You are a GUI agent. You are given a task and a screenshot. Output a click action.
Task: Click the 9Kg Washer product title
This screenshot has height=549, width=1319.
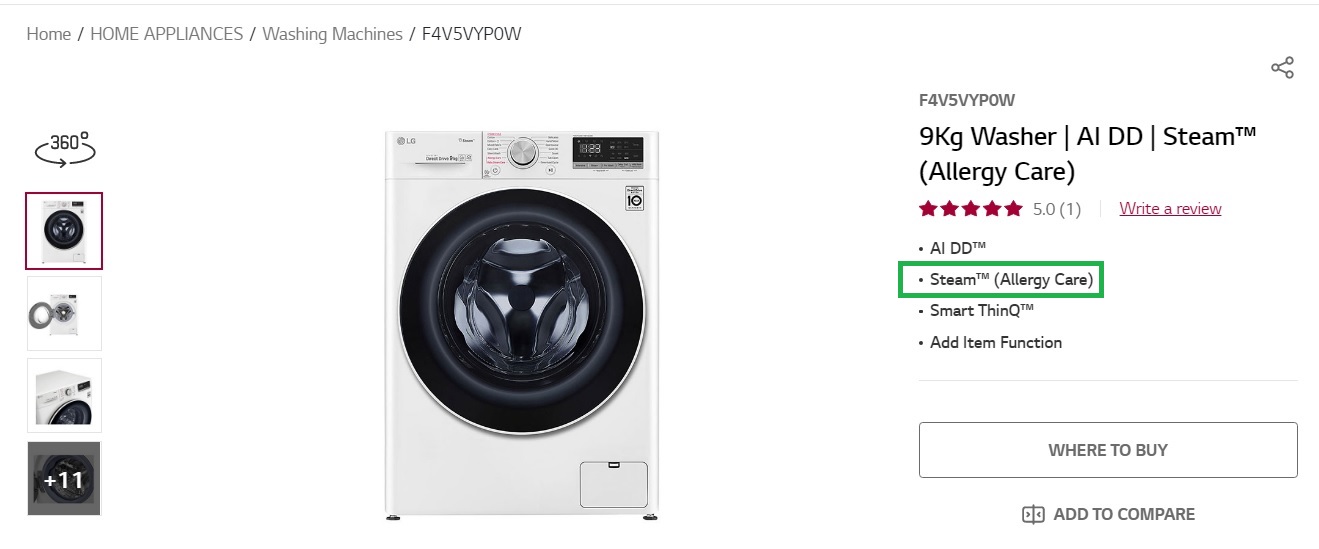(1087, 154)
